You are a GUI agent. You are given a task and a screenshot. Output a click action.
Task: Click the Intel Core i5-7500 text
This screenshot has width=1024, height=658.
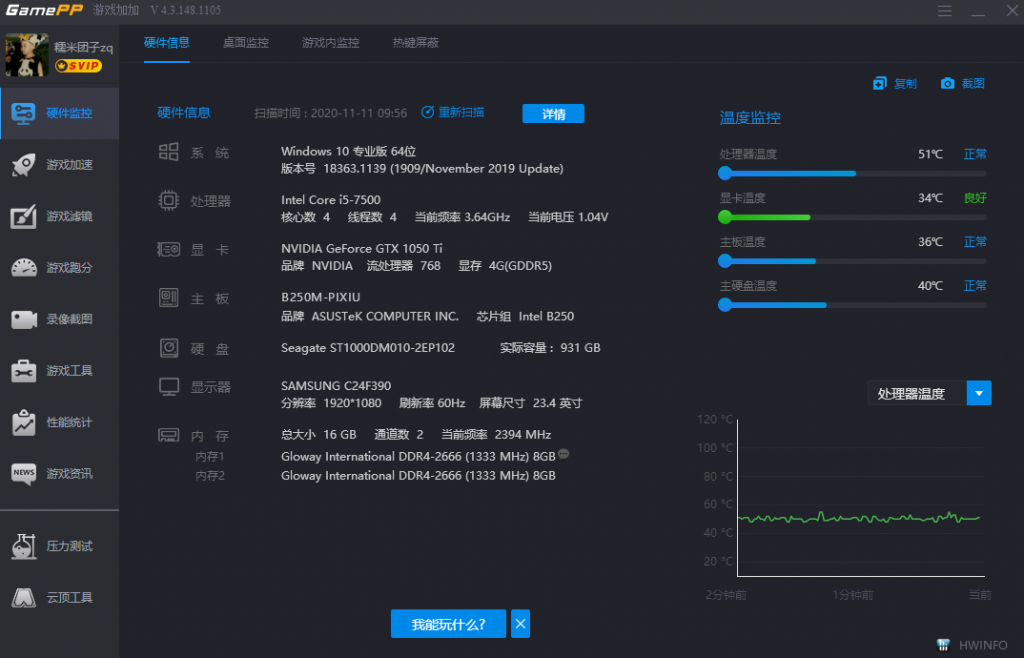point(331,200)
